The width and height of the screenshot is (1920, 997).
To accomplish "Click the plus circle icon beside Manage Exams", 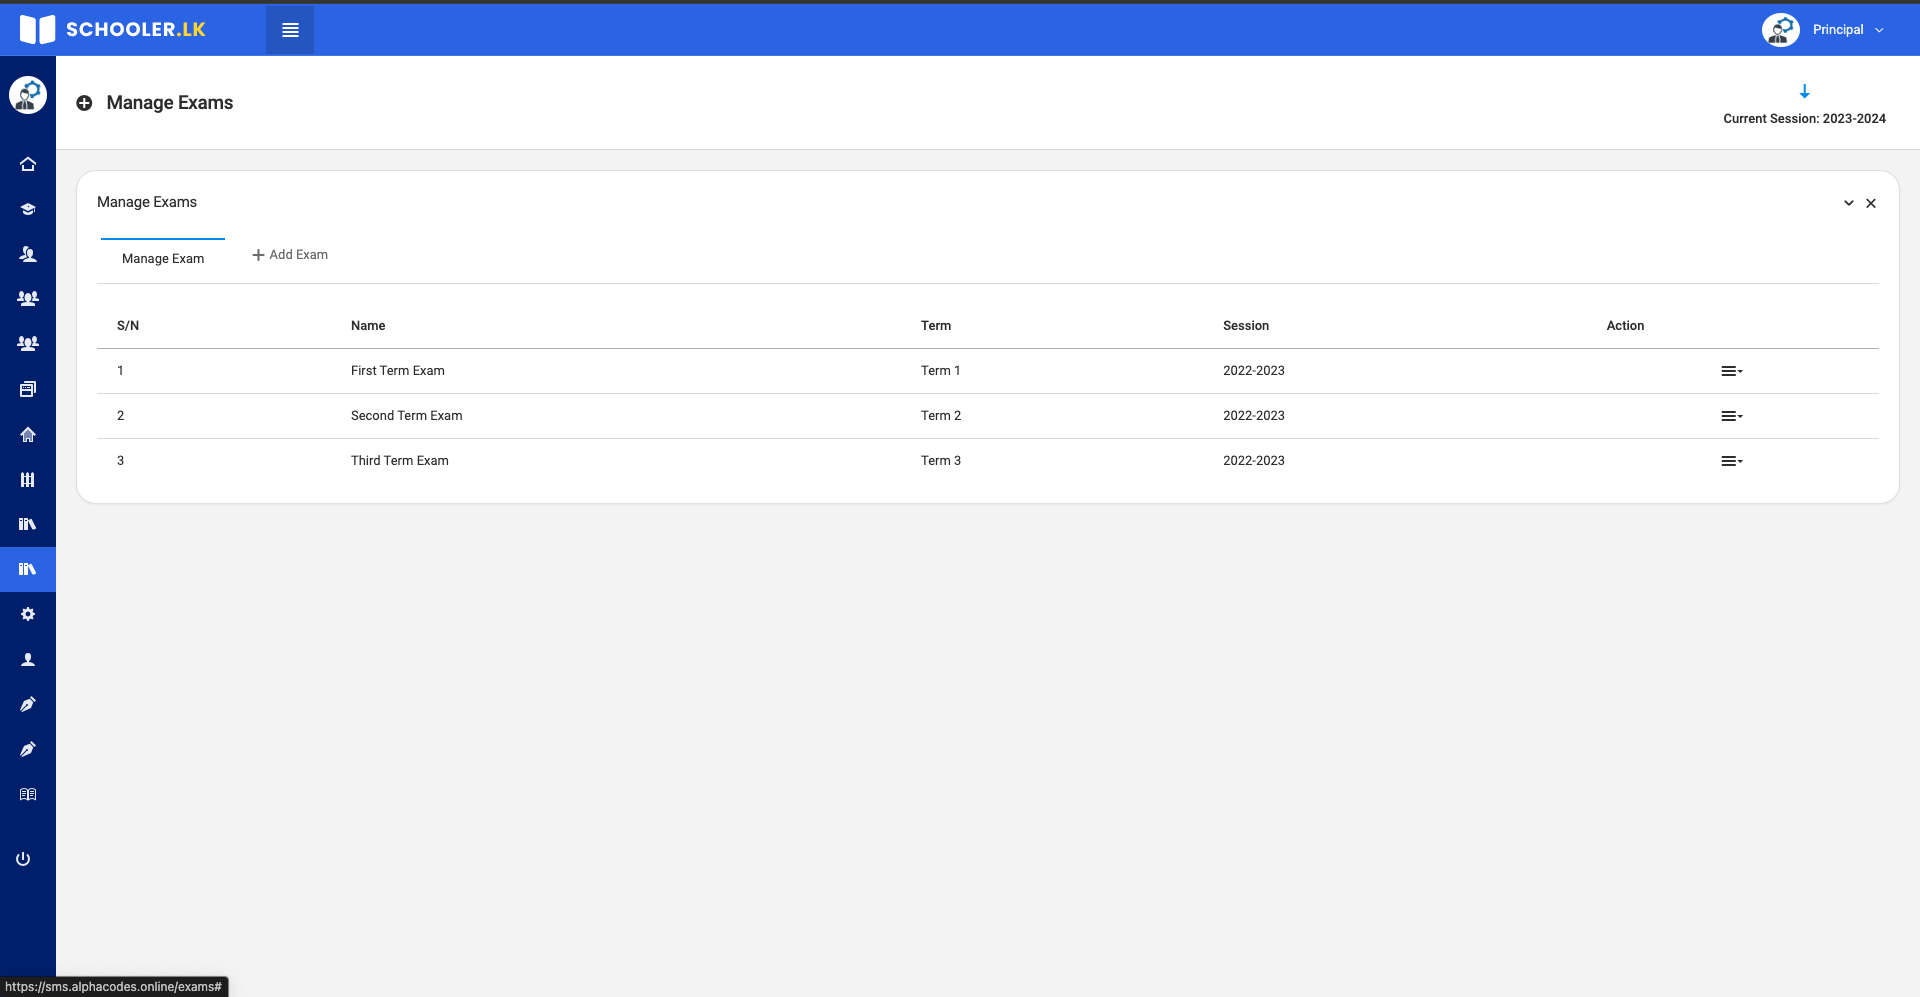I will tap(85, 103).
